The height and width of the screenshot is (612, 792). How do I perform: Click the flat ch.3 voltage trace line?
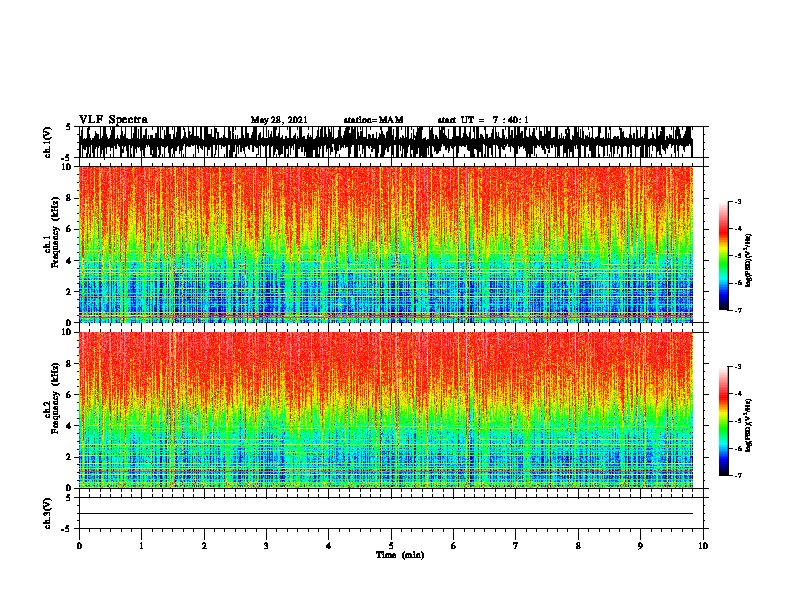[386, 514]
